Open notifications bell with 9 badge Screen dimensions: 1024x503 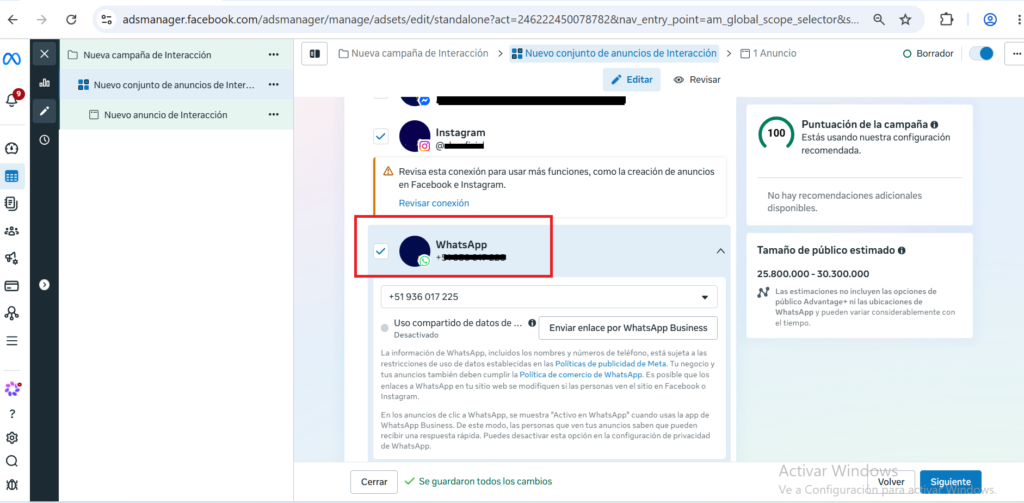[x=12, y=100]
